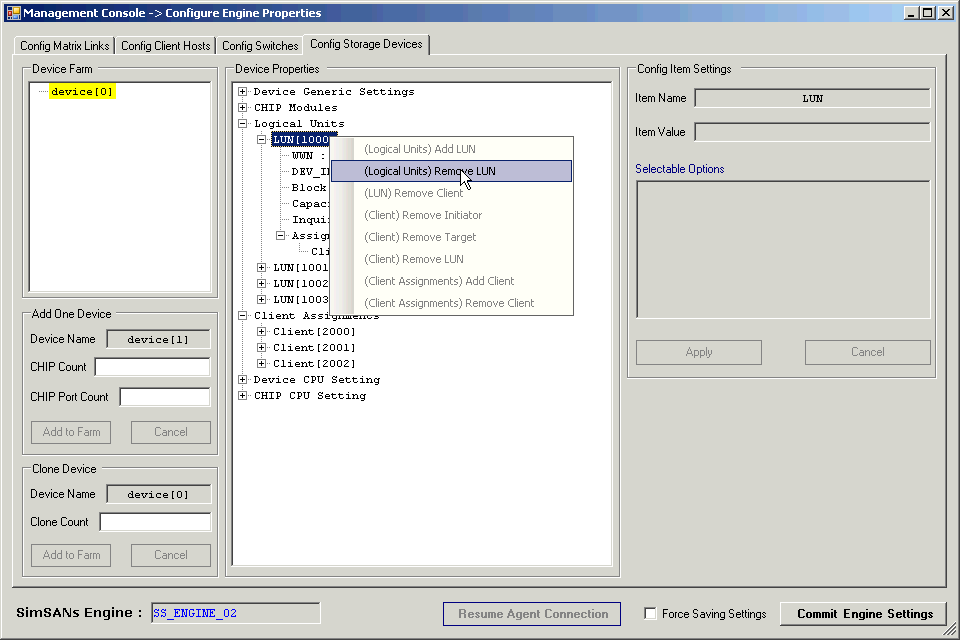Expand Device Generic Settings node
The width and height of the screenshot is (960, 640).
[x=242, y=91]
